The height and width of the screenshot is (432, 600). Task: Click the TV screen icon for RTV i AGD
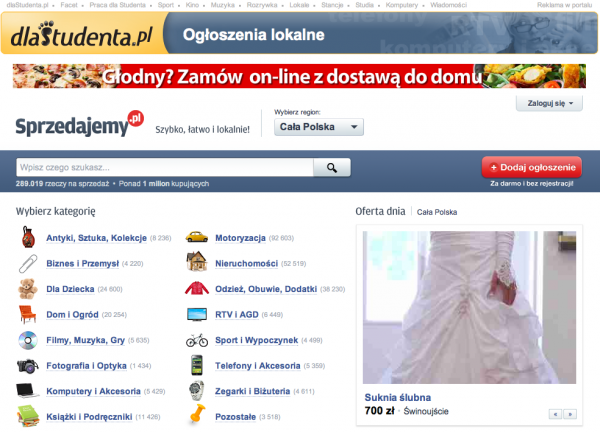[x=197, y=315]
